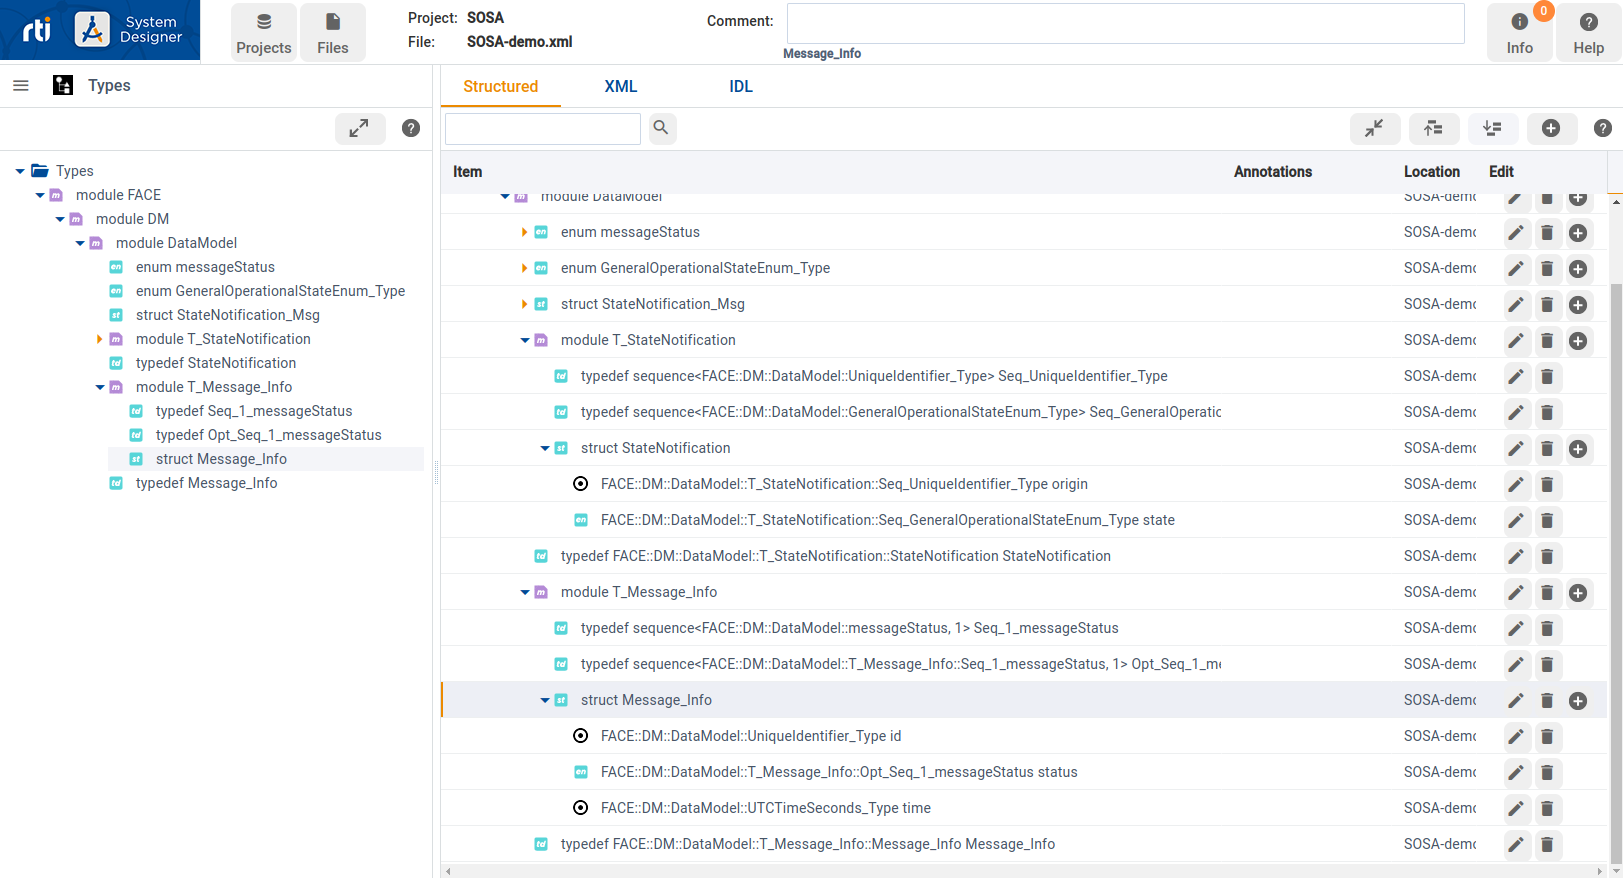This screenshot has width=1623, height=878.
Task: Edit the enum messageStatus row
Action: (x=1516, y=233)
